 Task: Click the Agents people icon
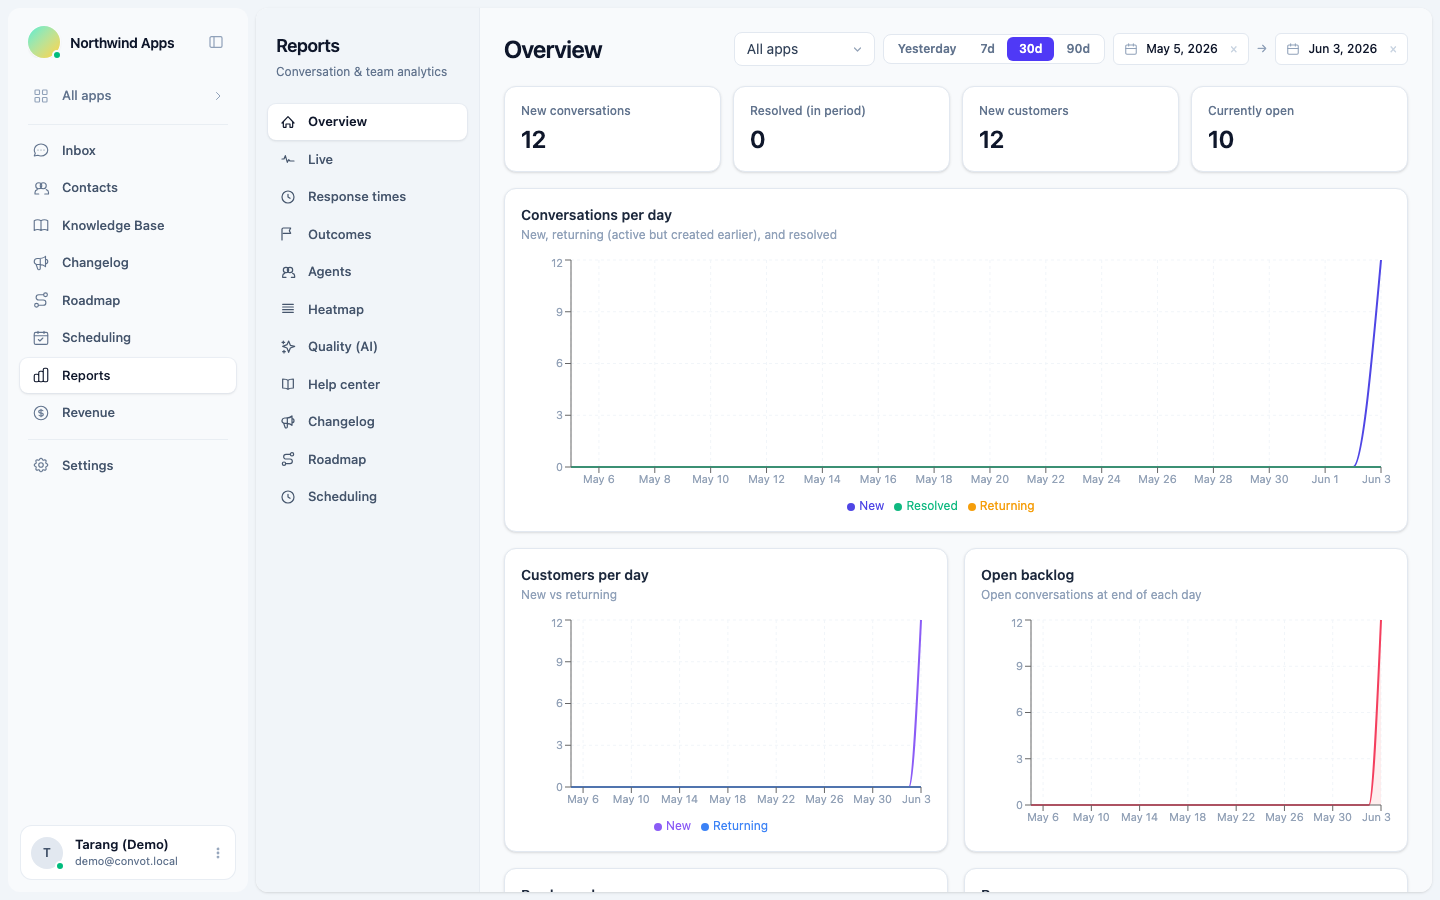point(288,272)
